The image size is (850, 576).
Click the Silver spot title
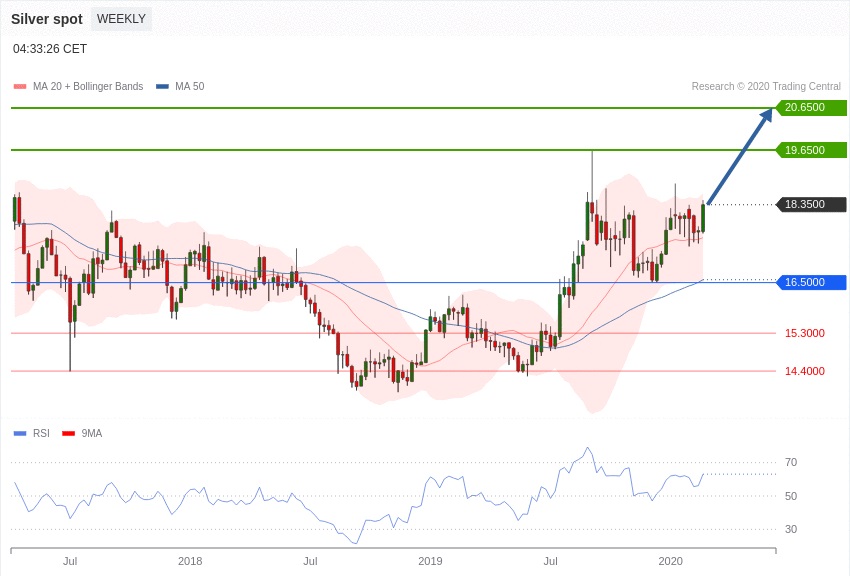[x=47, y=20]
